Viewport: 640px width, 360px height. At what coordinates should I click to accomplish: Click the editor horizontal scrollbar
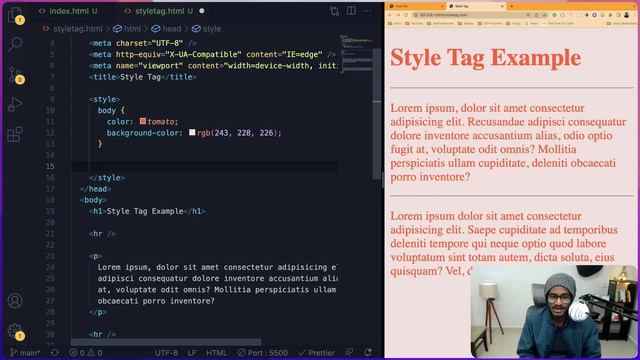[166, 342]
